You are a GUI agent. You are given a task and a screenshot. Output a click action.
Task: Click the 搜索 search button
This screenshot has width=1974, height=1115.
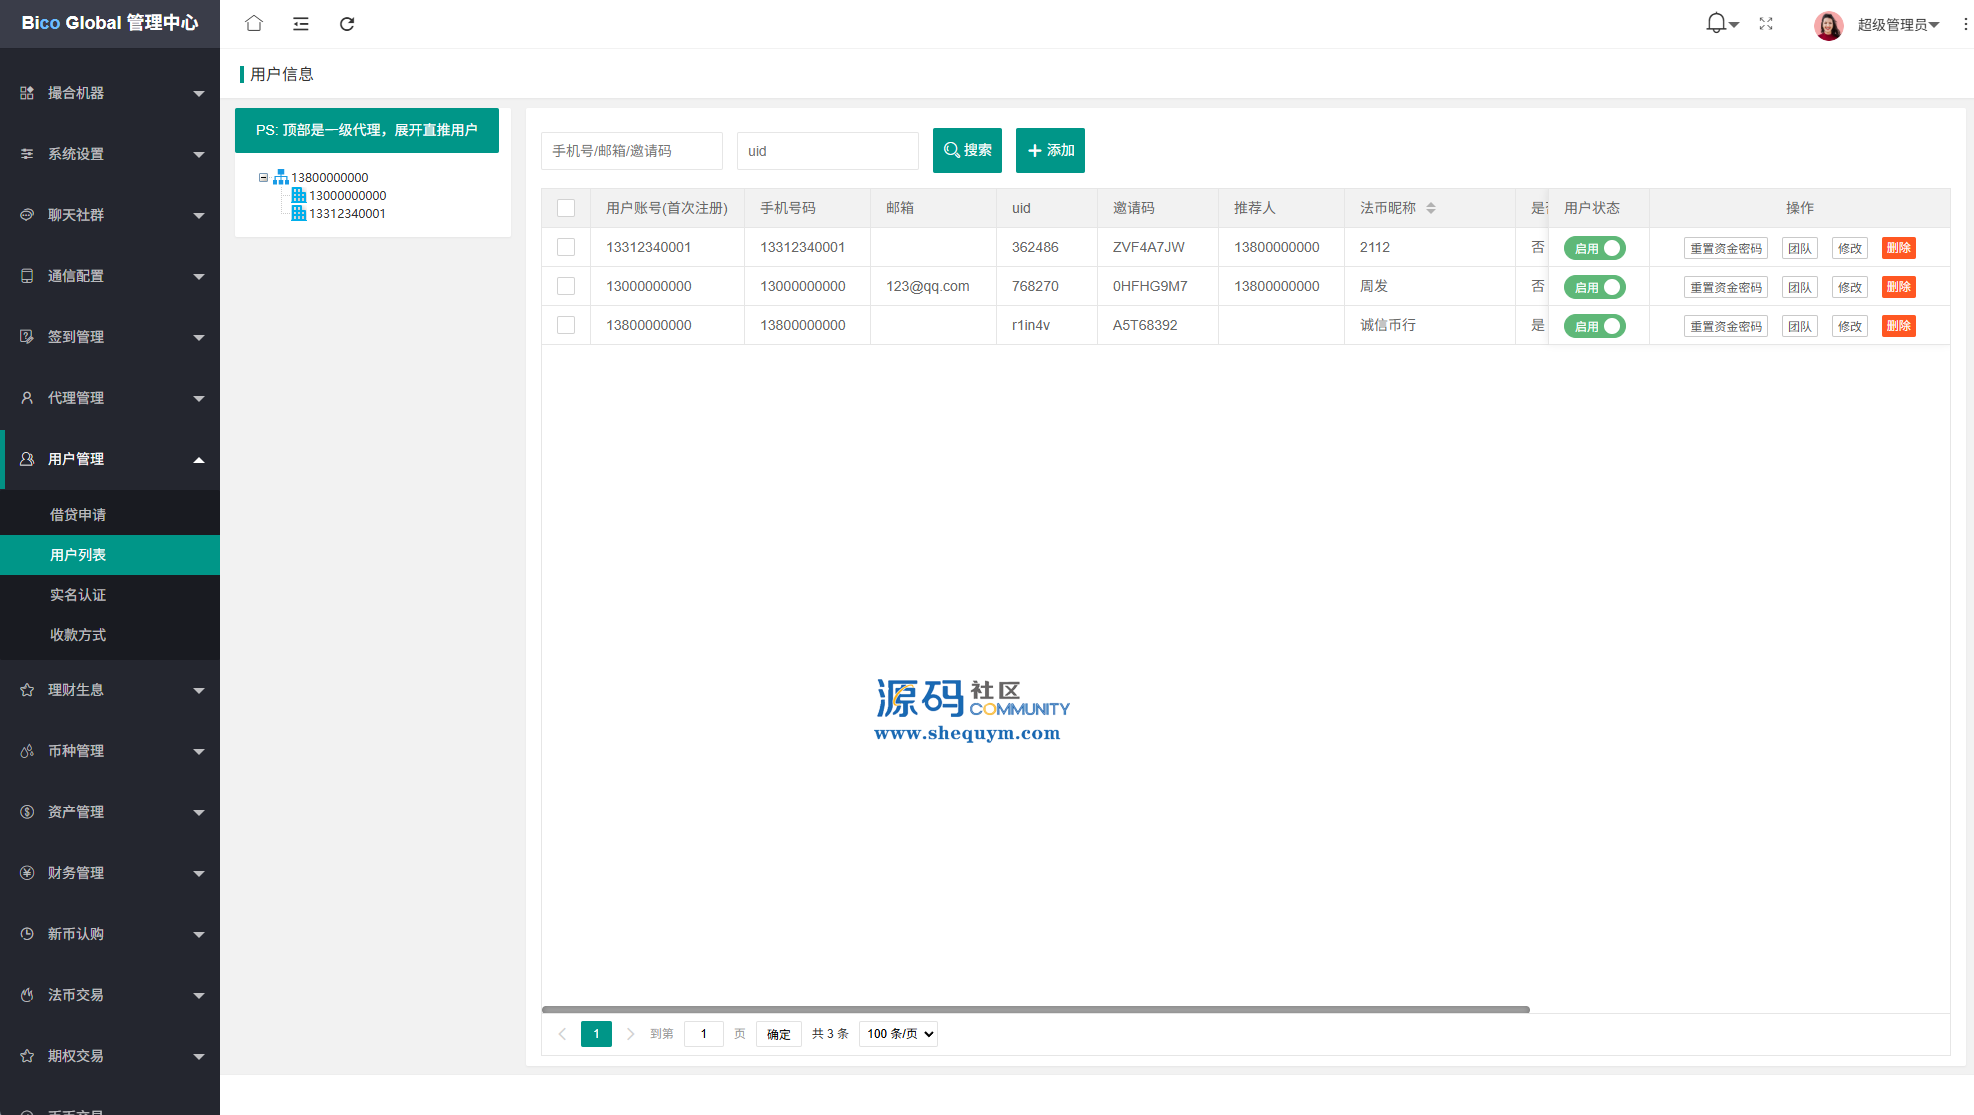pyautogui.click(x=967, y=151)
